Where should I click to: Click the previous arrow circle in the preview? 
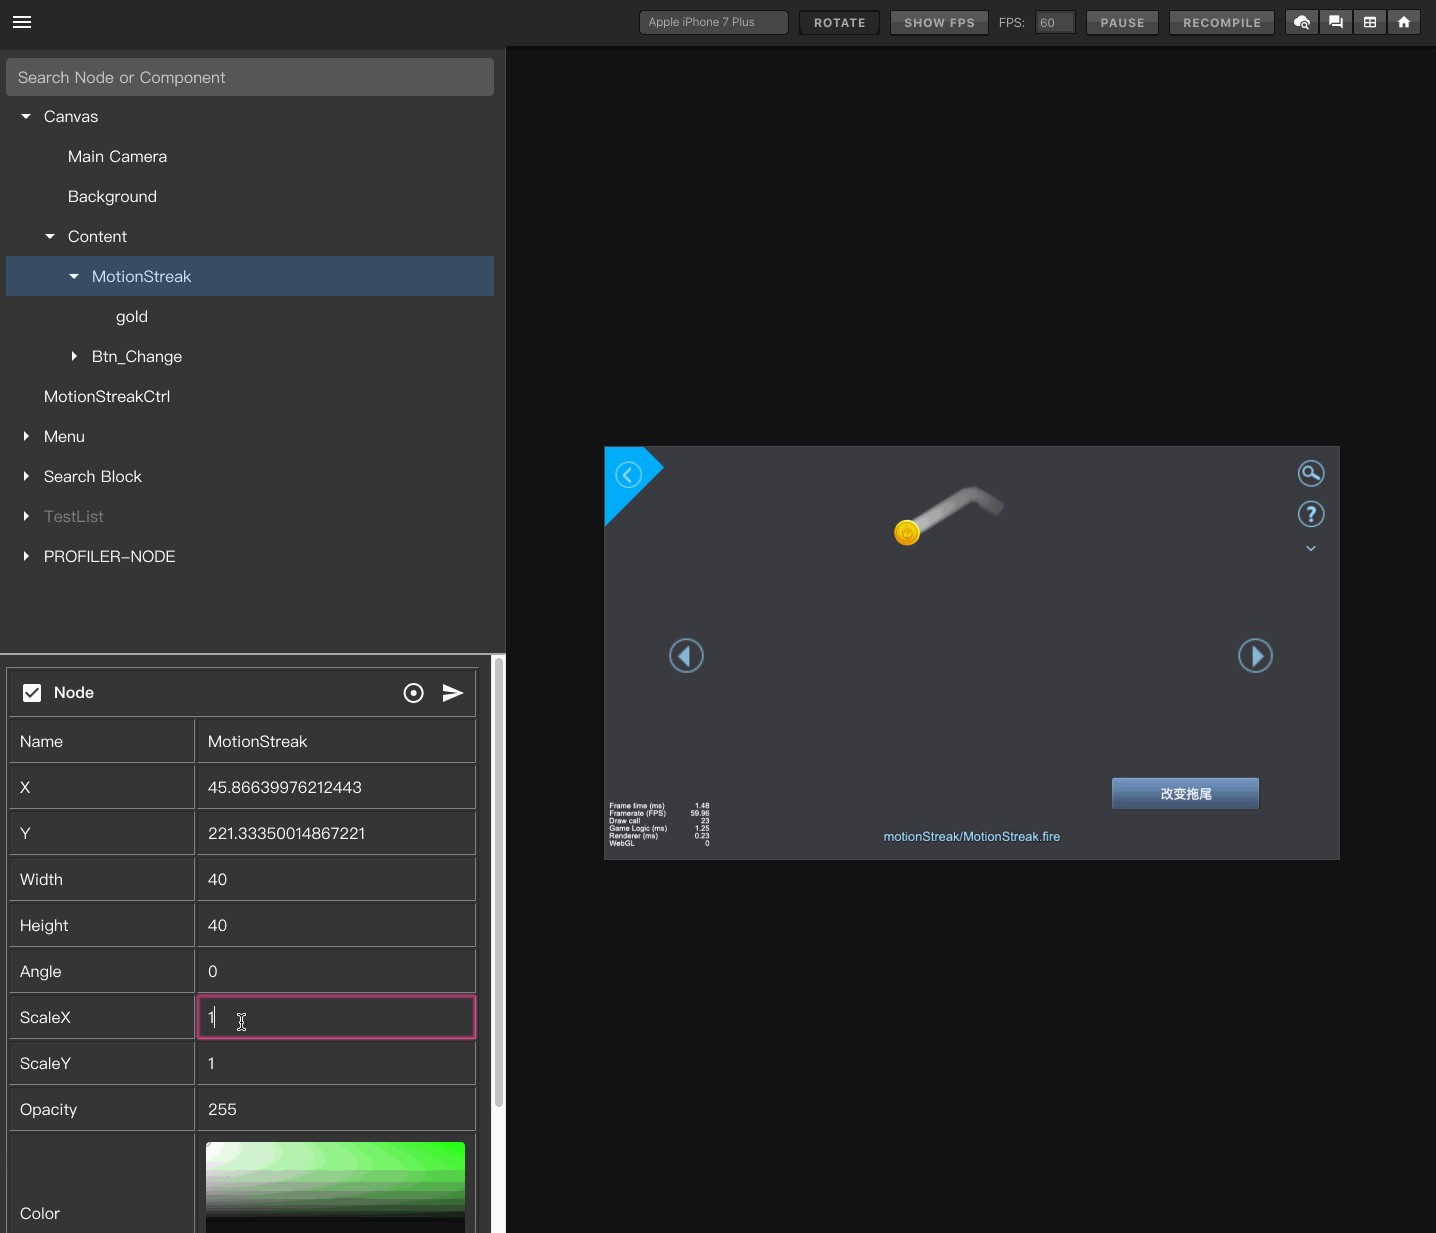tap(686, 656)
